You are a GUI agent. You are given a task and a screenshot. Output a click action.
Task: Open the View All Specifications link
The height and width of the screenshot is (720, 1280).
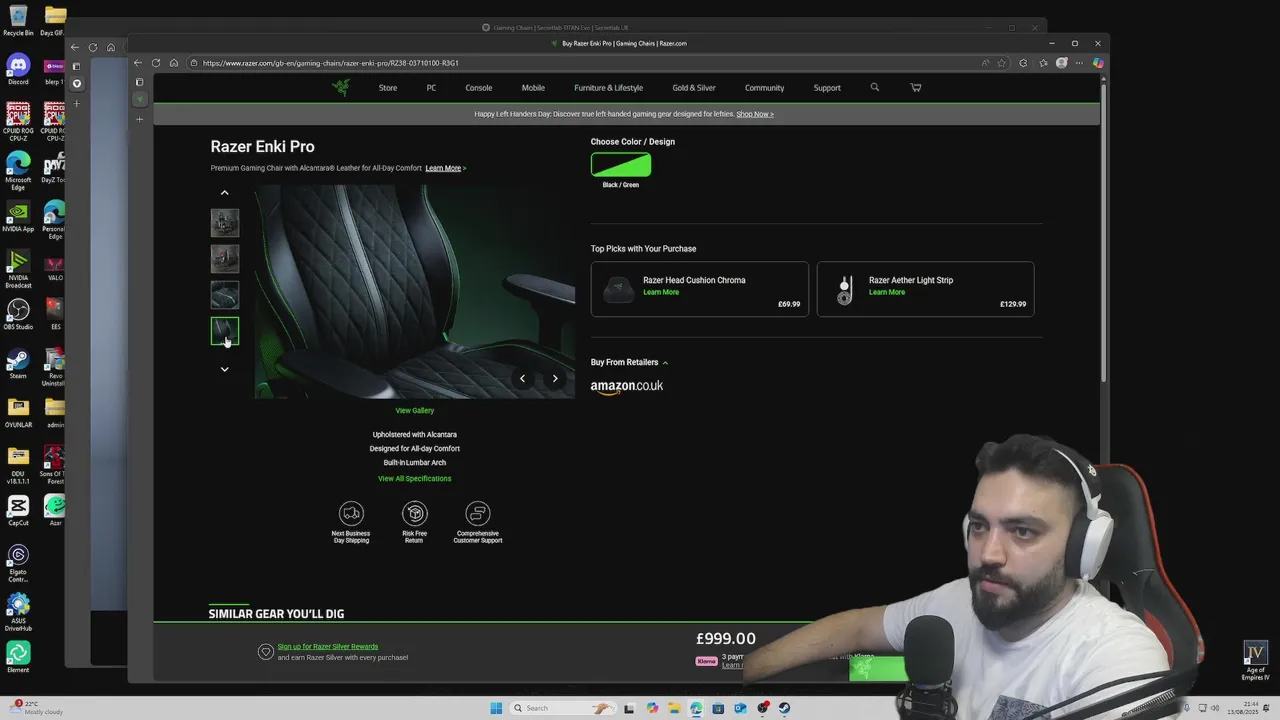click(414, 478)
